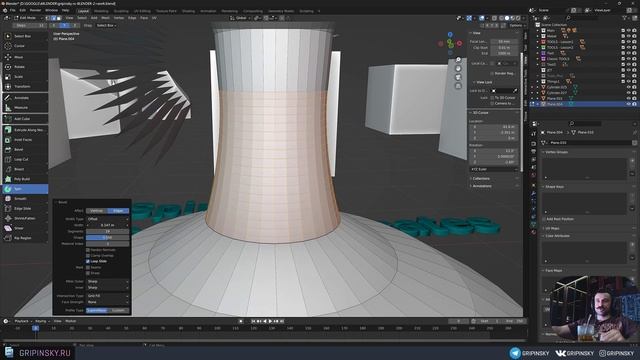Click the bevel Width value field
This screenshot has width=640, height=360.
[108, 225]
